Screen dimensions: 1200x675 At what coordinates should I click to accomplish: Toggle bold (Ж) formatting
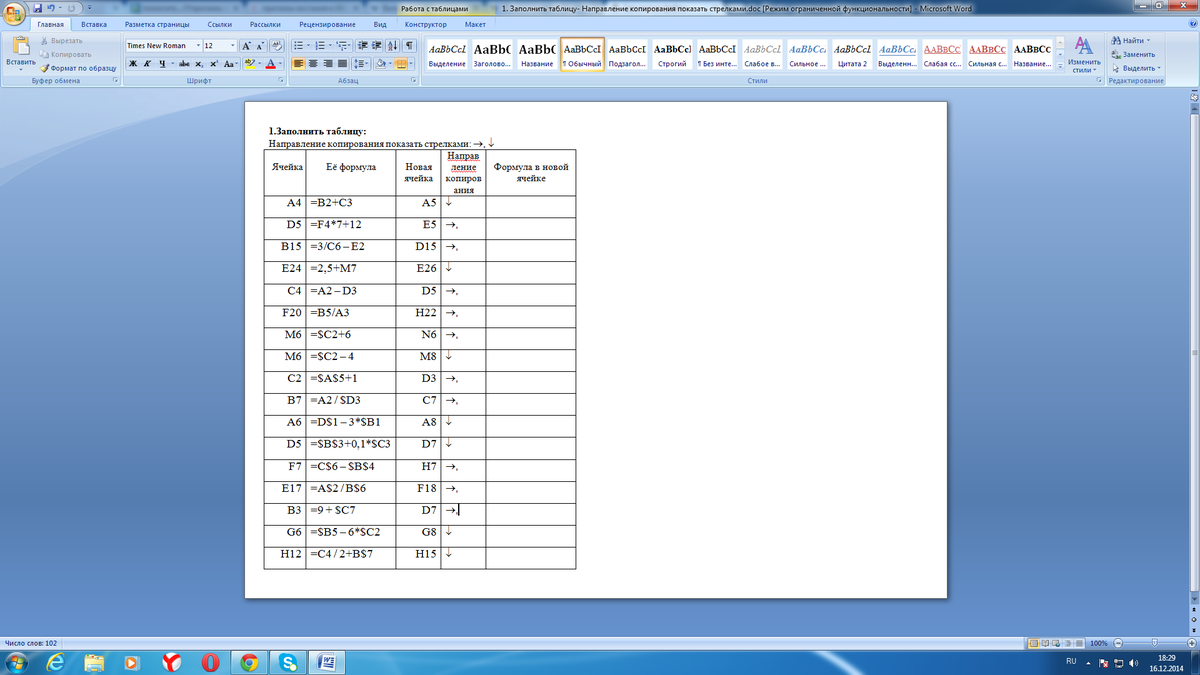pos(133,64)
